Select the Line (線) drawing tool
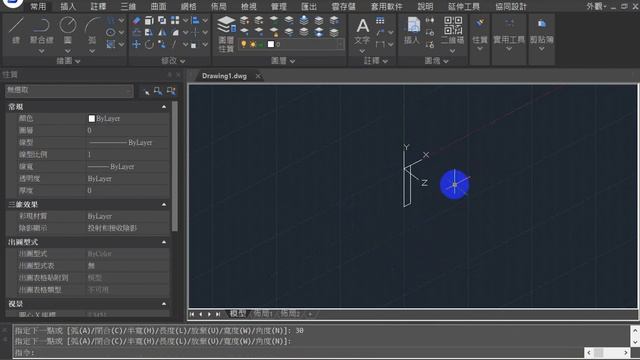 tap(16, 30)
